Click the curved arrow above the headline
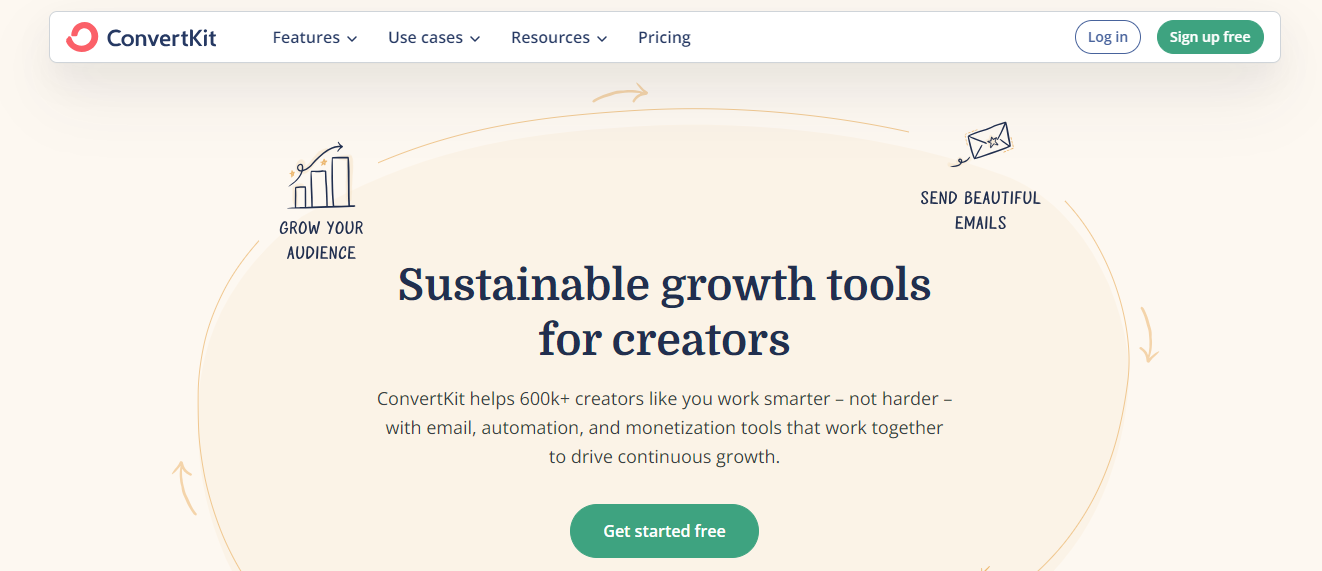The image size is (1322, 571). click(x=621, y=95)
